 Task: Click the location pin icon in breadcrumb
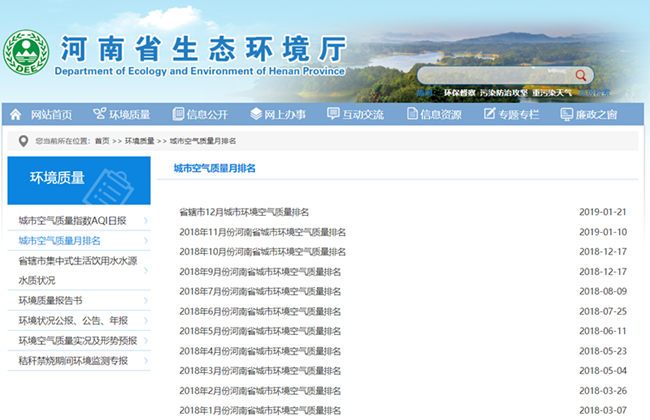click(23, 141)
